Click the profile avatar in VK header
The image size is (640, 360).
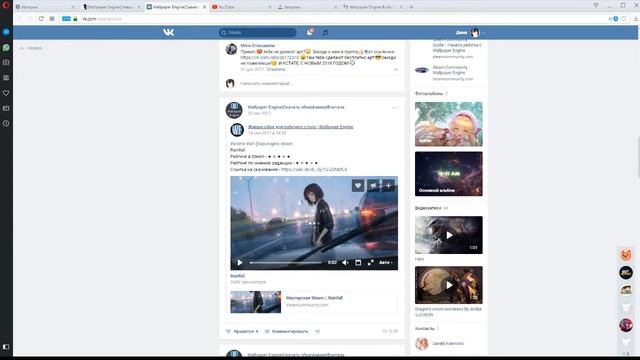(475, 32)
